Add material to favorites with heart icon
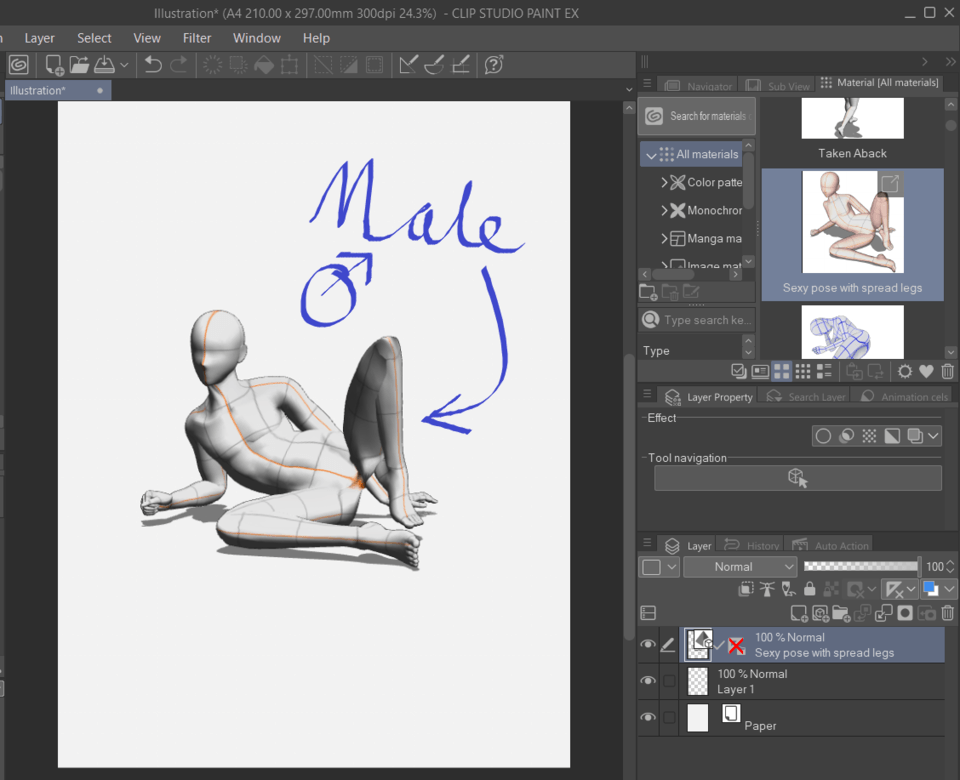 pos(926,371)
